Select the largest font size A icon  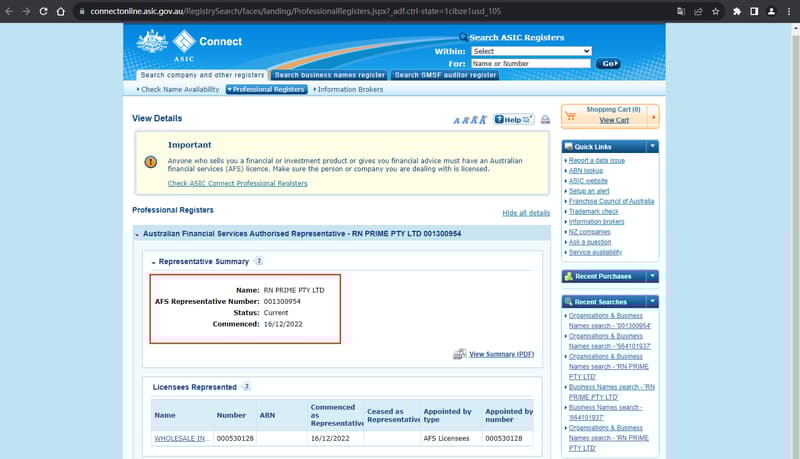click(483, 120)
